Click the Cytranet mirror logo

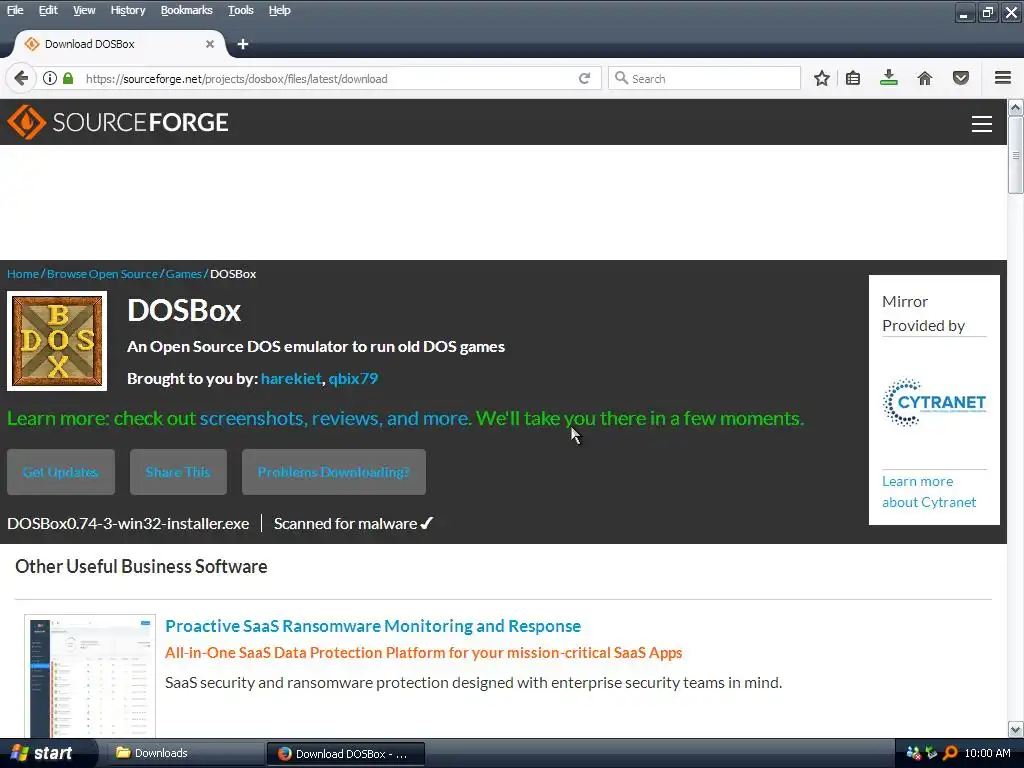click(934, 402)
